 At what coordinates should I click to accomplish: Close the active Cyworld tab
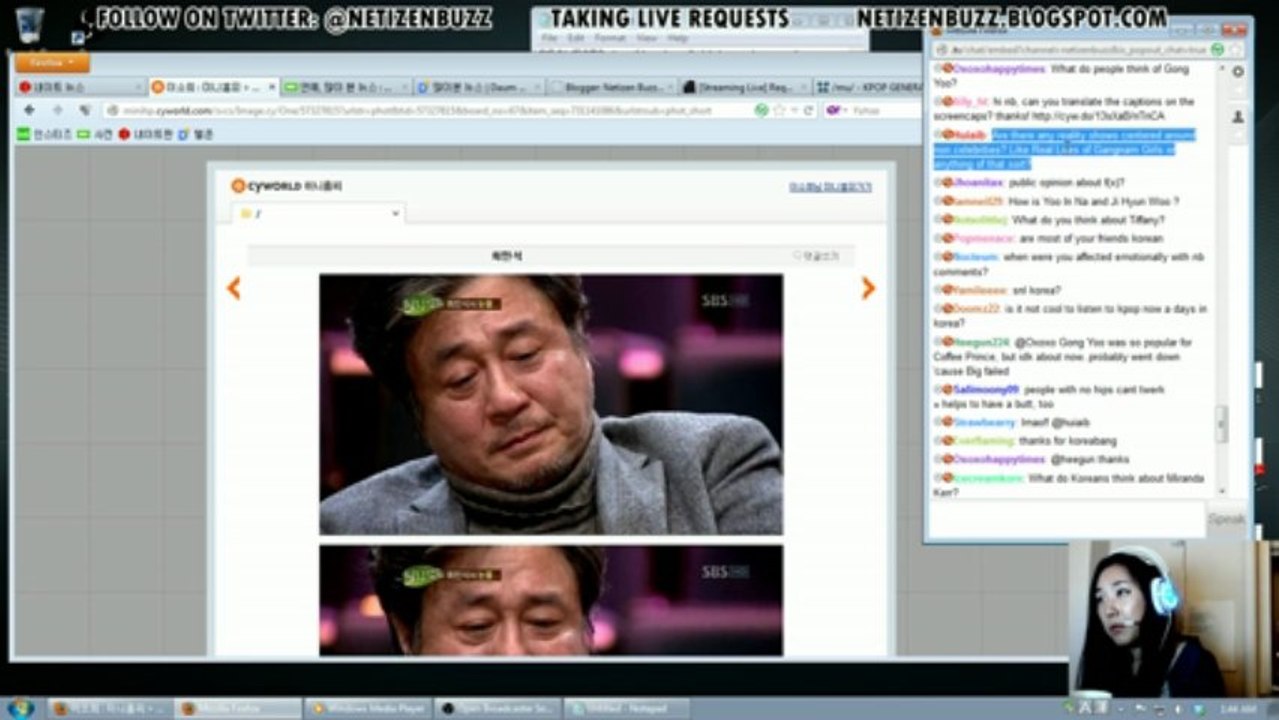click(271, 87)
